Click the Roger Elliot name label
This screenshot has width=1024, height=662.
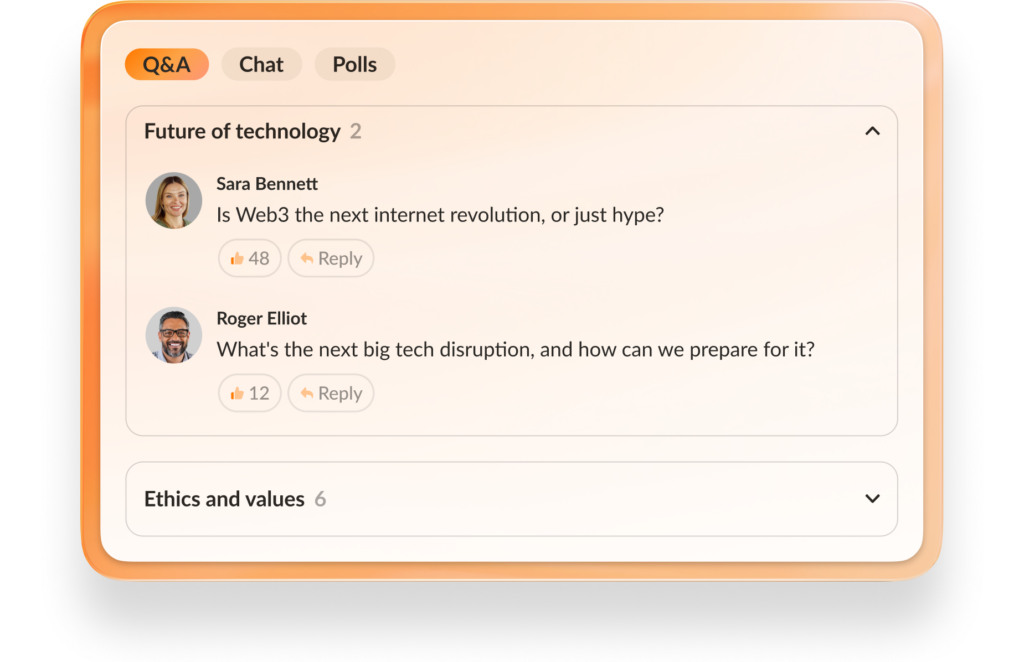pyautogui.click(x=262, y=319)
